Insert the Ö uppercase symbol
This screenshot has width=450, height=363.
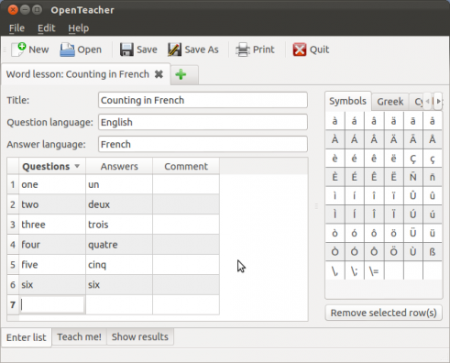393,252
